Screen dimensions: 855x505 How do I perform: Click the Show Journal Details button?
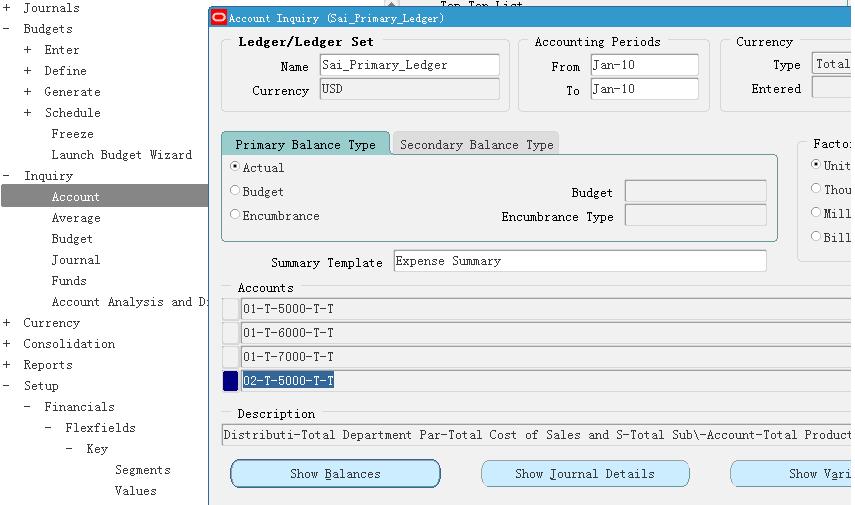click(585, 473)
